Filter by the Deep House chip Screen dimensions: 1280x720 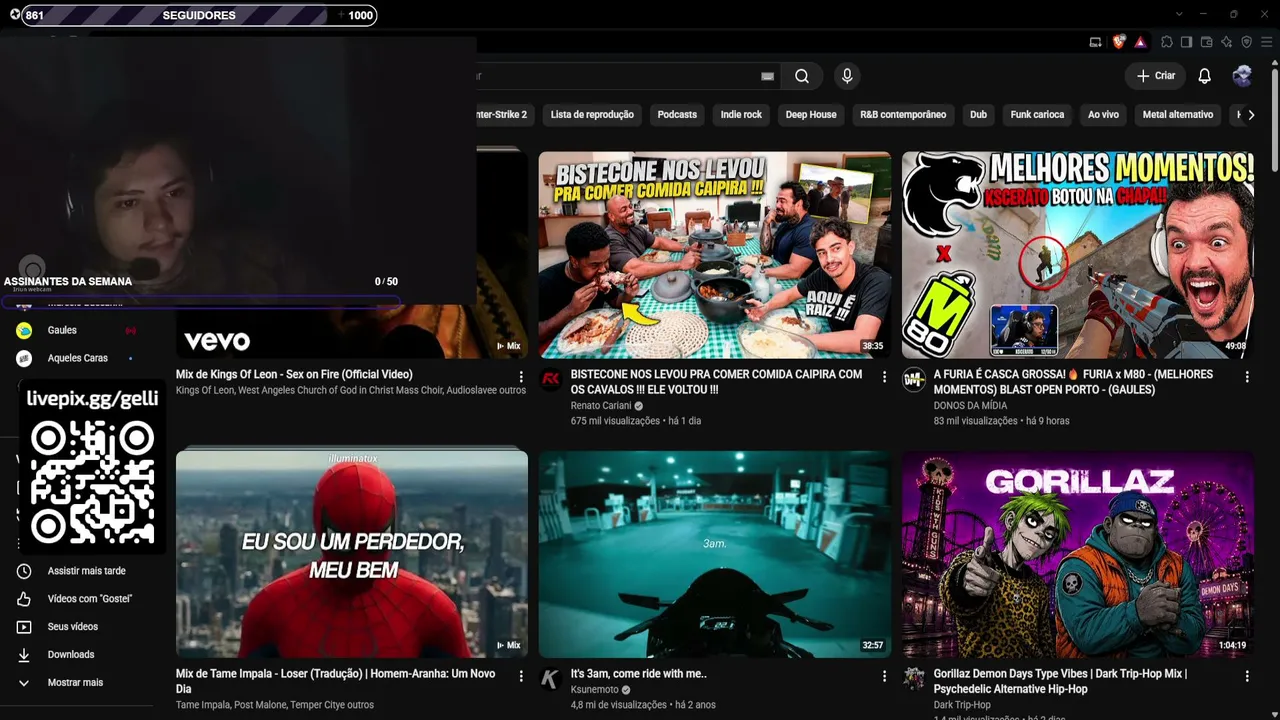tap(811, 115)
